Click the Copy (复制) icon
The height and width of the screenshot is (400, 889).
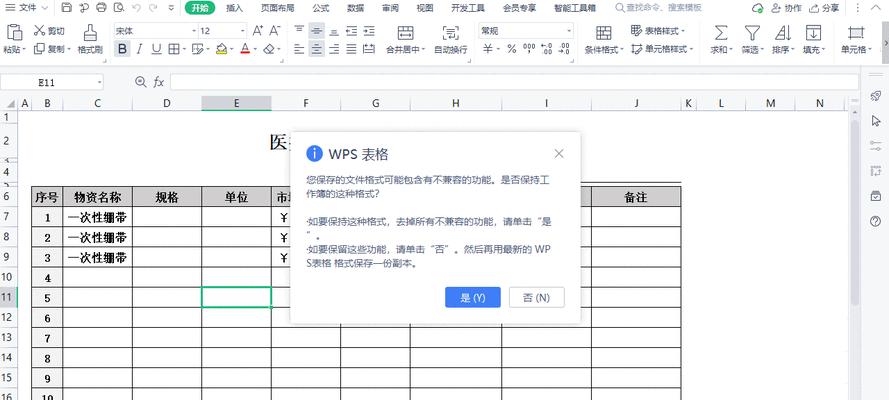pyautogui.click(x=39, y=49)
